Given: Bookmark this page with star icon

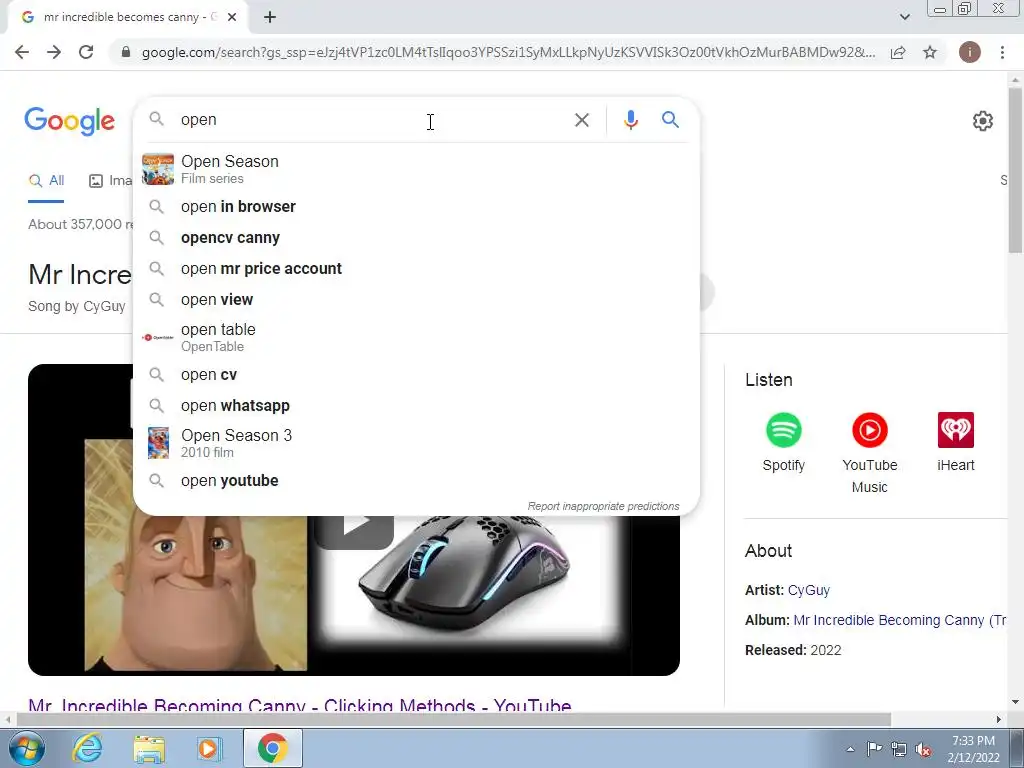Looking at the screenshot, I should click(x=930, y=52).
